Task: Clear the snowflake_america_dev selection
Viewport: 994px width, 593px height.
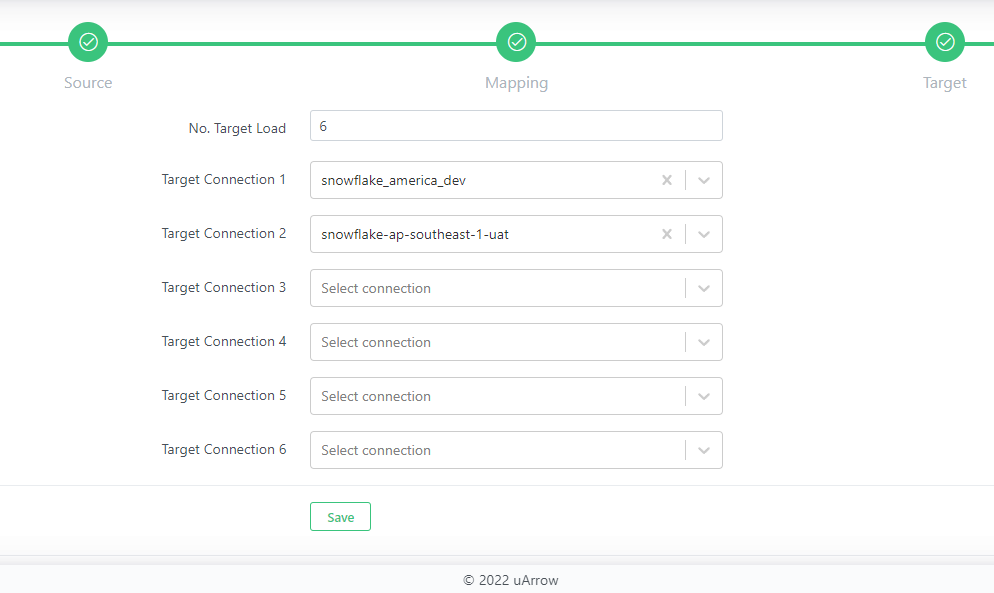Action: pyautogui.click(x=667, y=180)
